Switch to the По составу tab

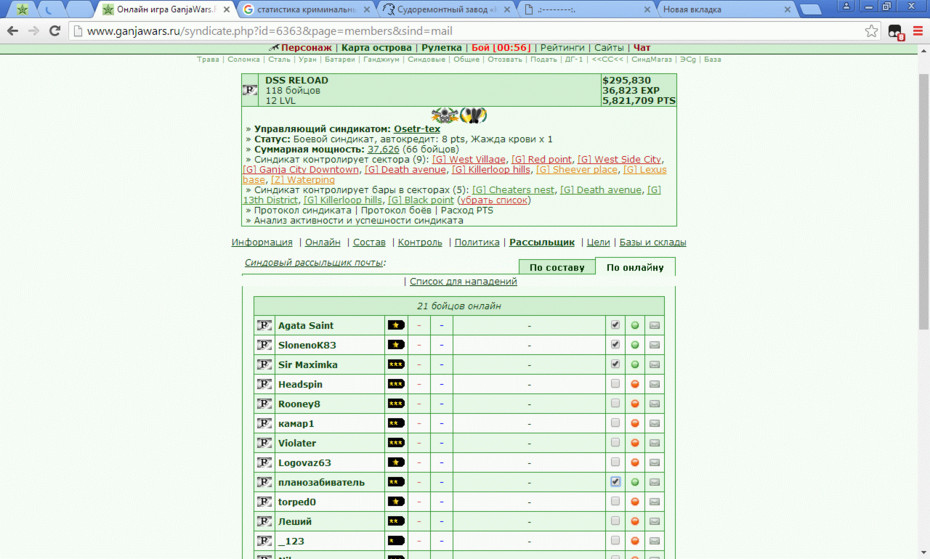[x=556, y=267]
